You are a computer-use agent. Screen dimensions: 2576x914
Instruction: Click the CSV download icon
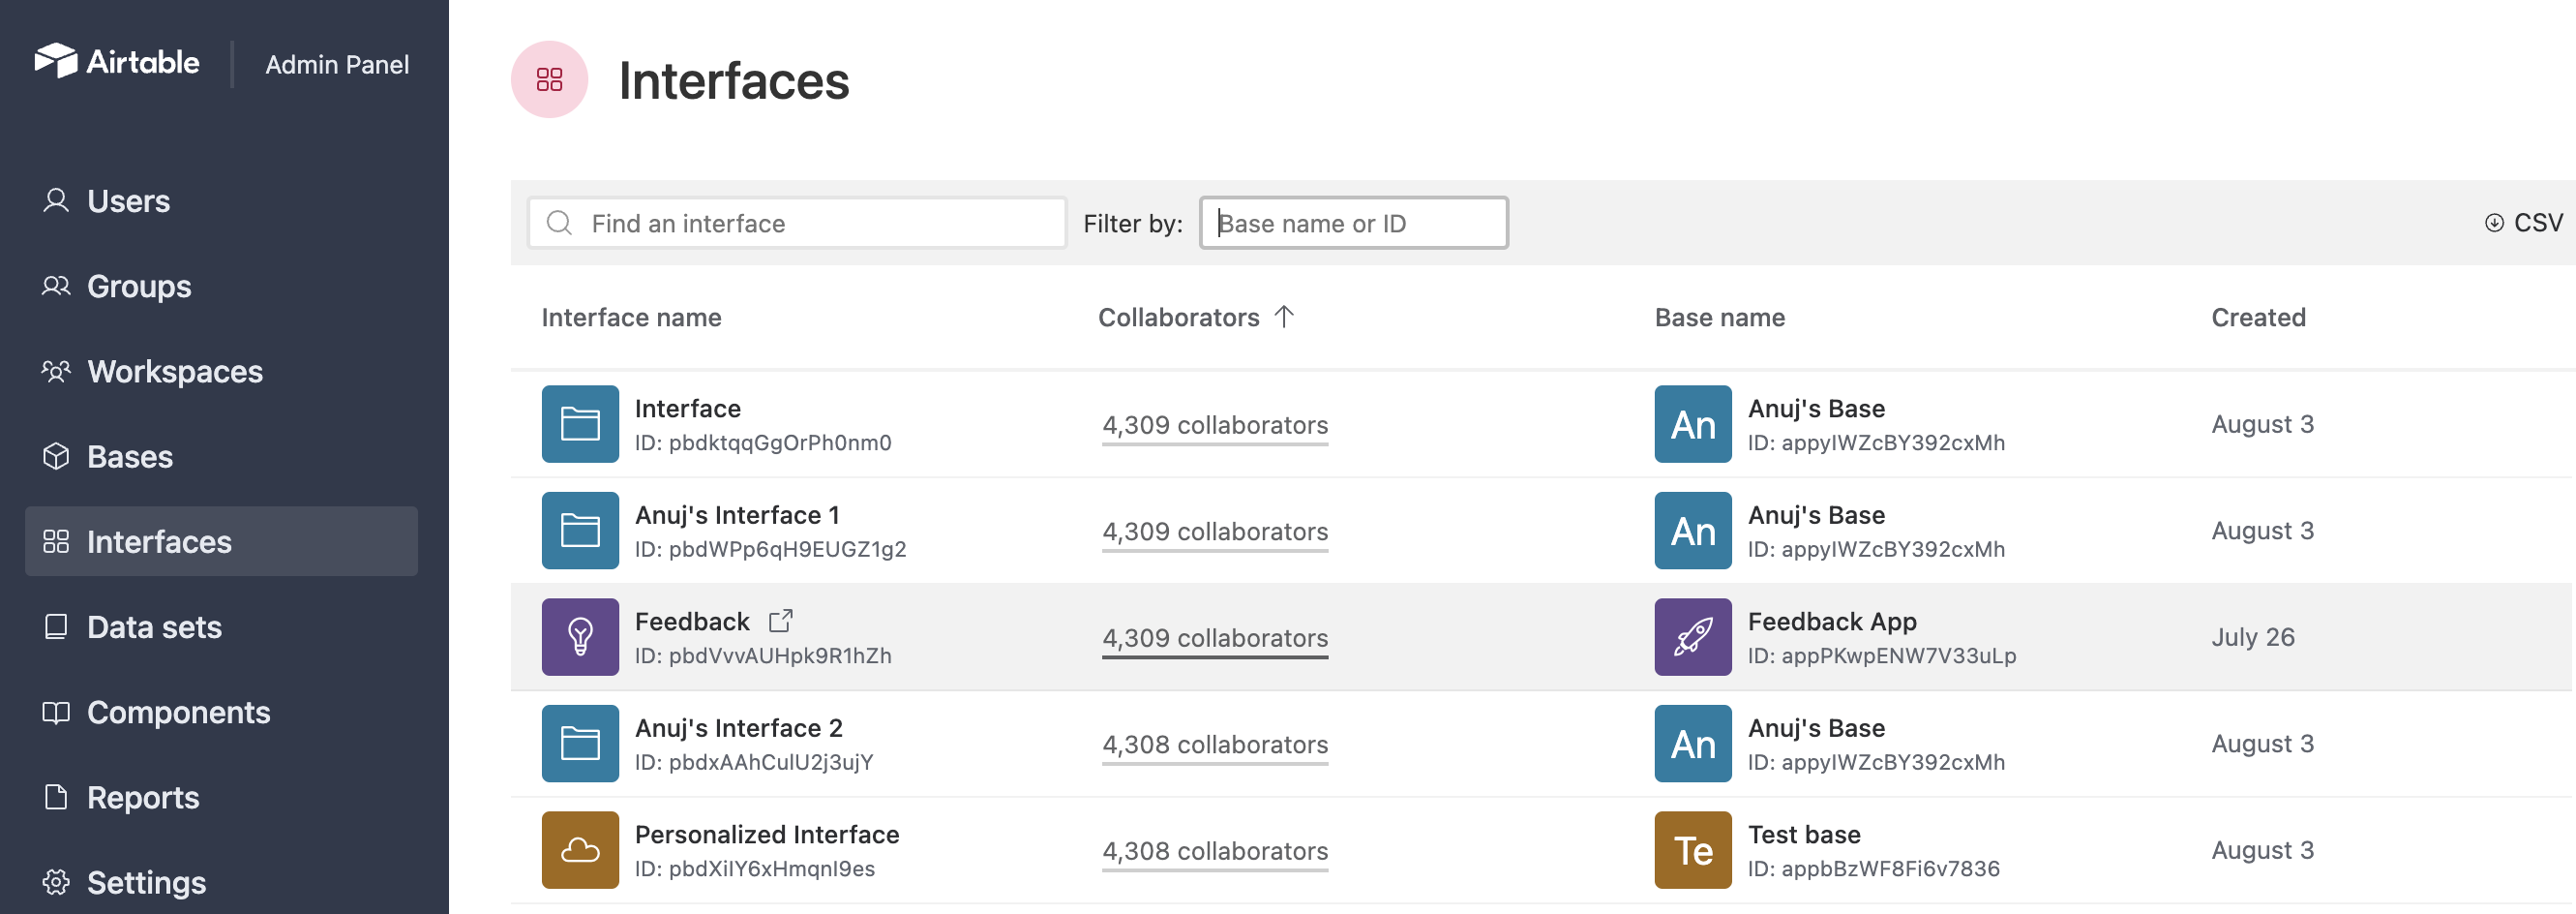click(2494, 223)
